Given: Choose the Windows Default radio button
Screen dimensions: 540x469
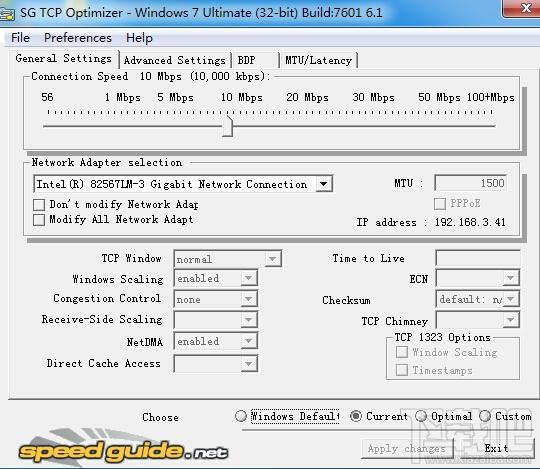Looking at the screenshot, I should point(241,416).
